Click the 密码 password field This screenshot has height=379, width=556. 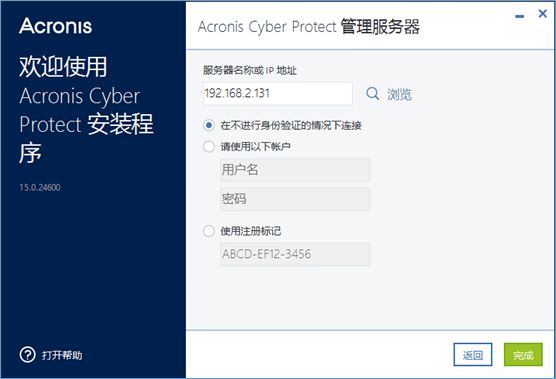(295, 199)
